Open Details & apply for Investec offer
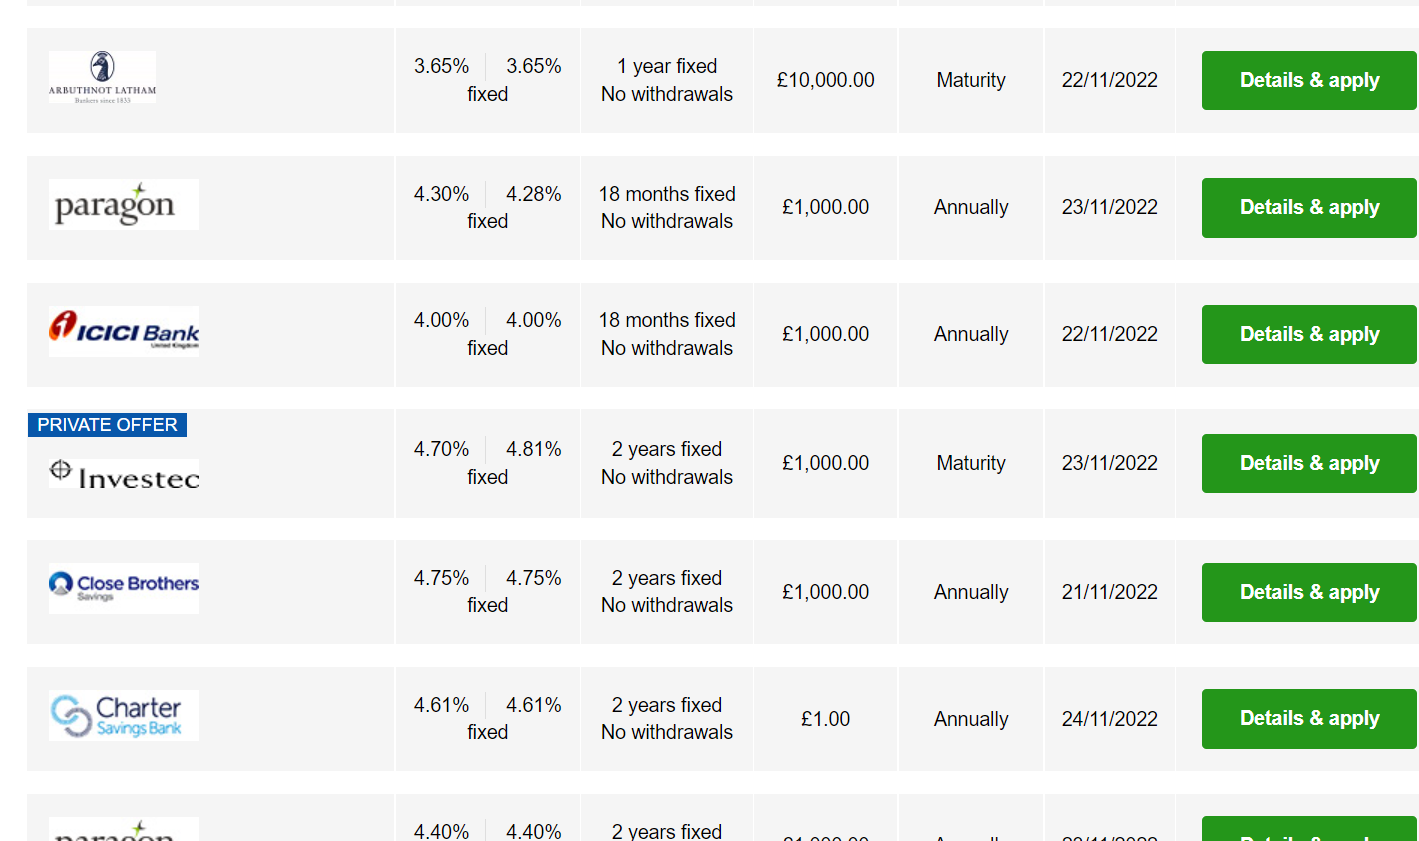The height and width of the screenshot is (841, 1419). [1309, 463]
